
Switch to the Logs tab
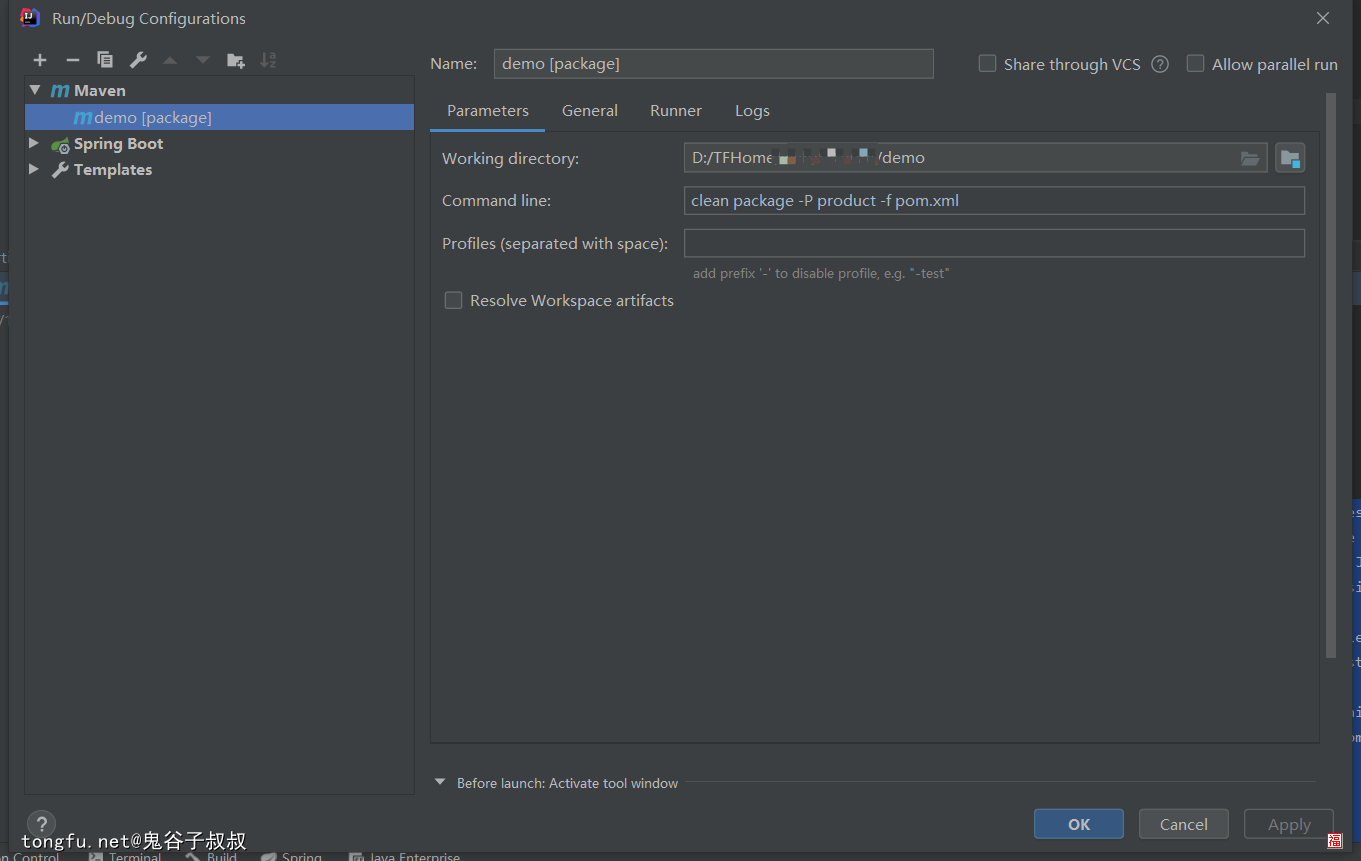coord(752,110)
